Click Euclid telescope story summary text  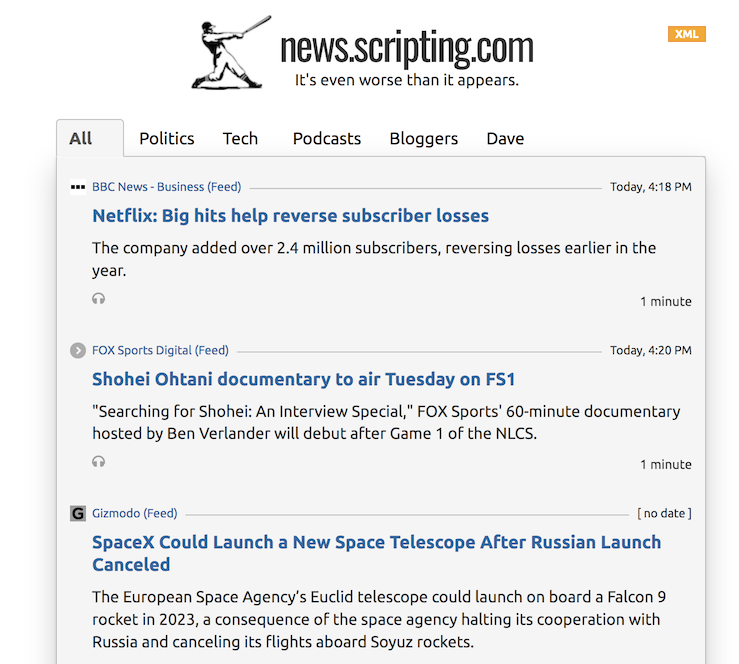click(x=379, y=619)
